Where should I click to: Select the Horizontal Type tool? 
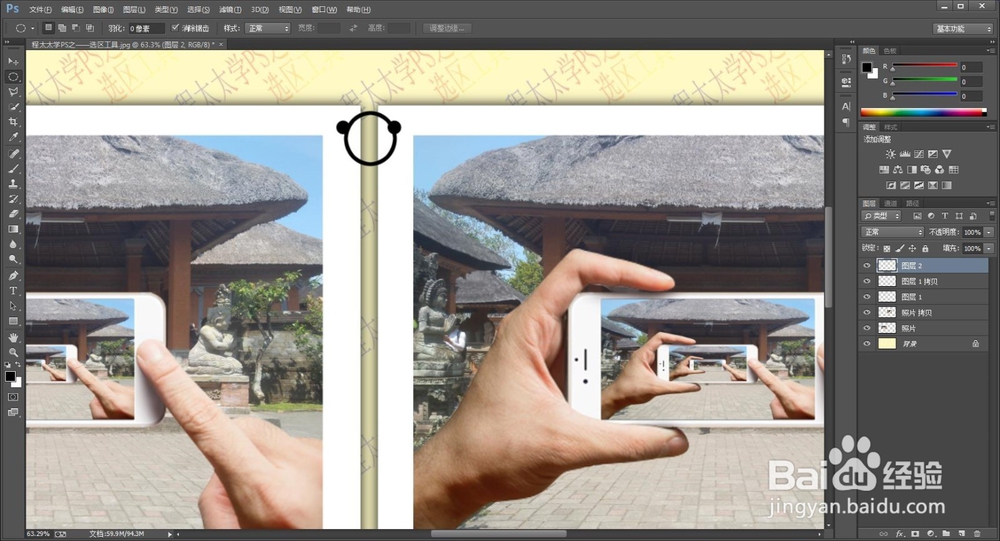[x=13, y=291]
